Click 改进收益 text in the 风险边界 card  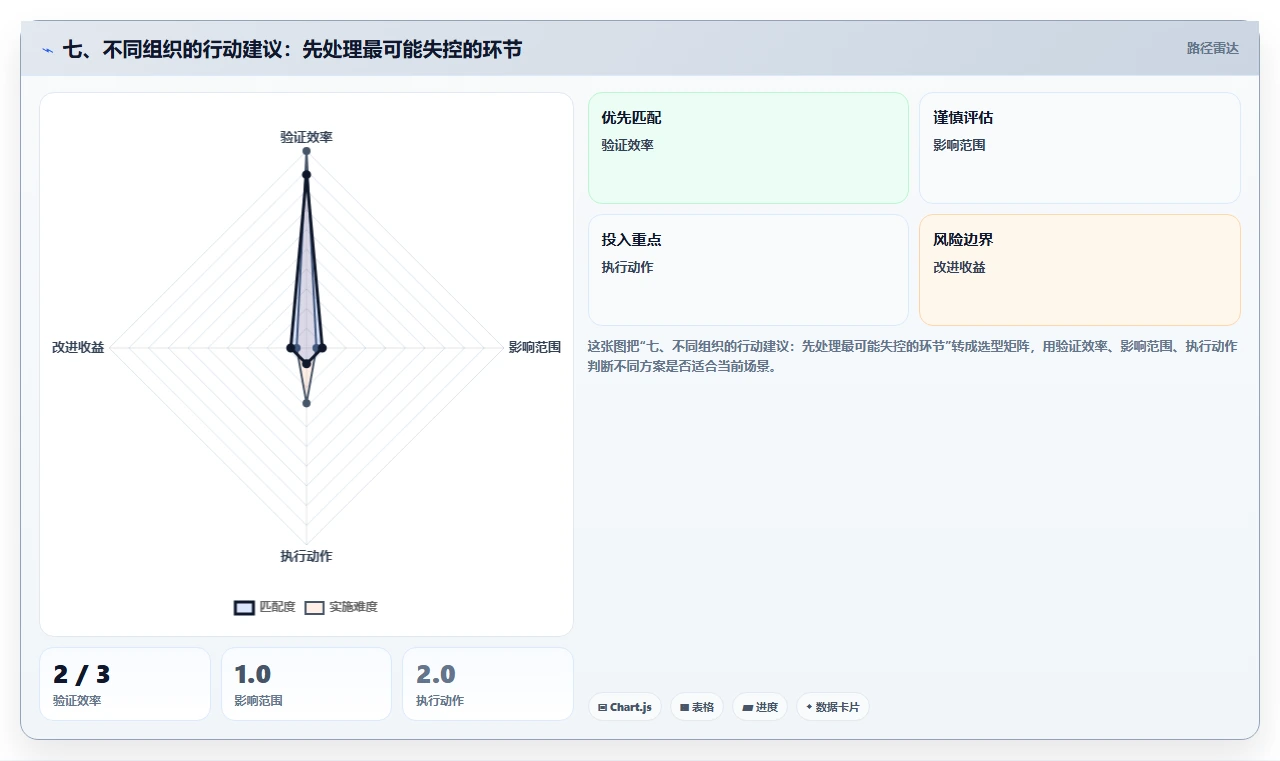click(x=959, y=267)
